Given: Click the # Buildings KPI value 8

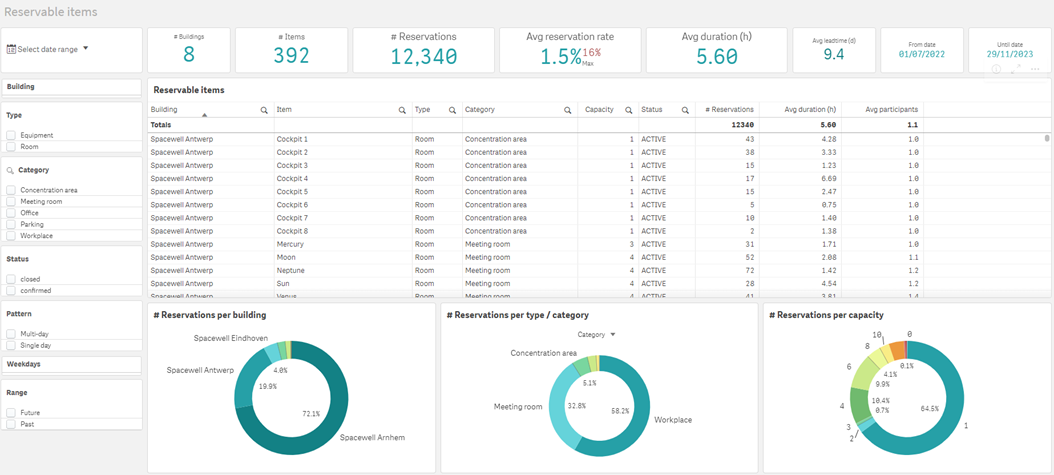Looking at the screenshot, I should pos(189,55).
